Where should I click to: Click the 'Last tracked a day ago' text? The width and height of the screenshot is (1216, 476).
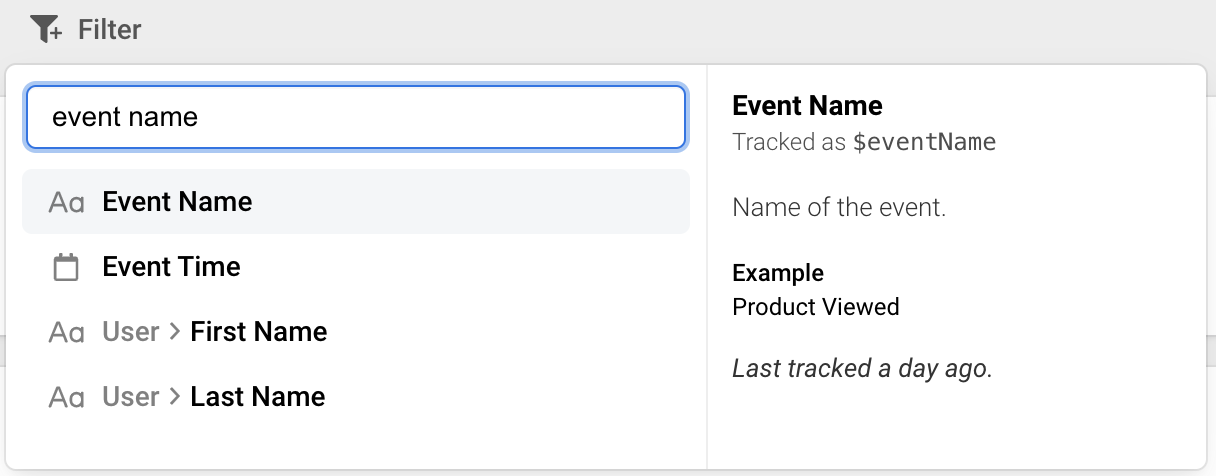pyautogui.click(x=862, y=369)
